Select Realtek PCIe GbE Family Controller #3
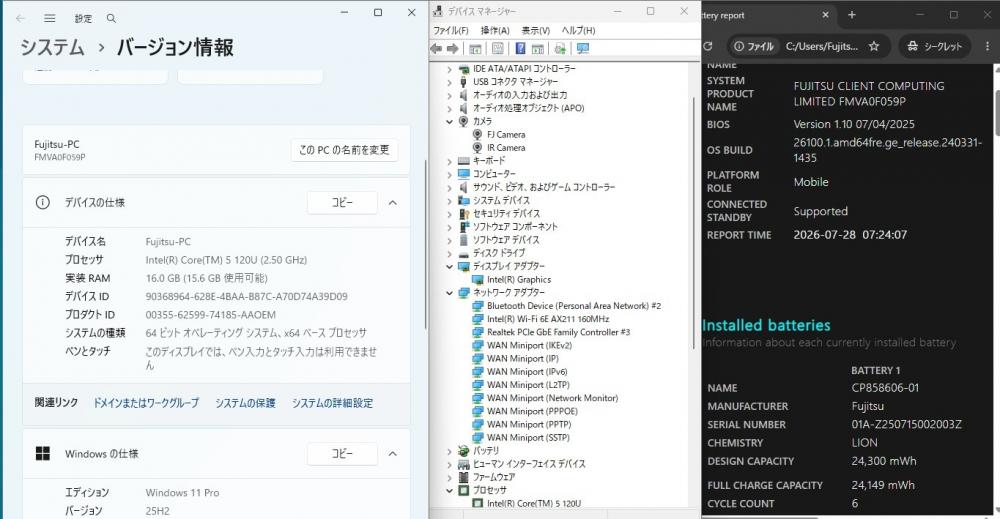The height and width of the screenshot is (519, 1000). 558,332
